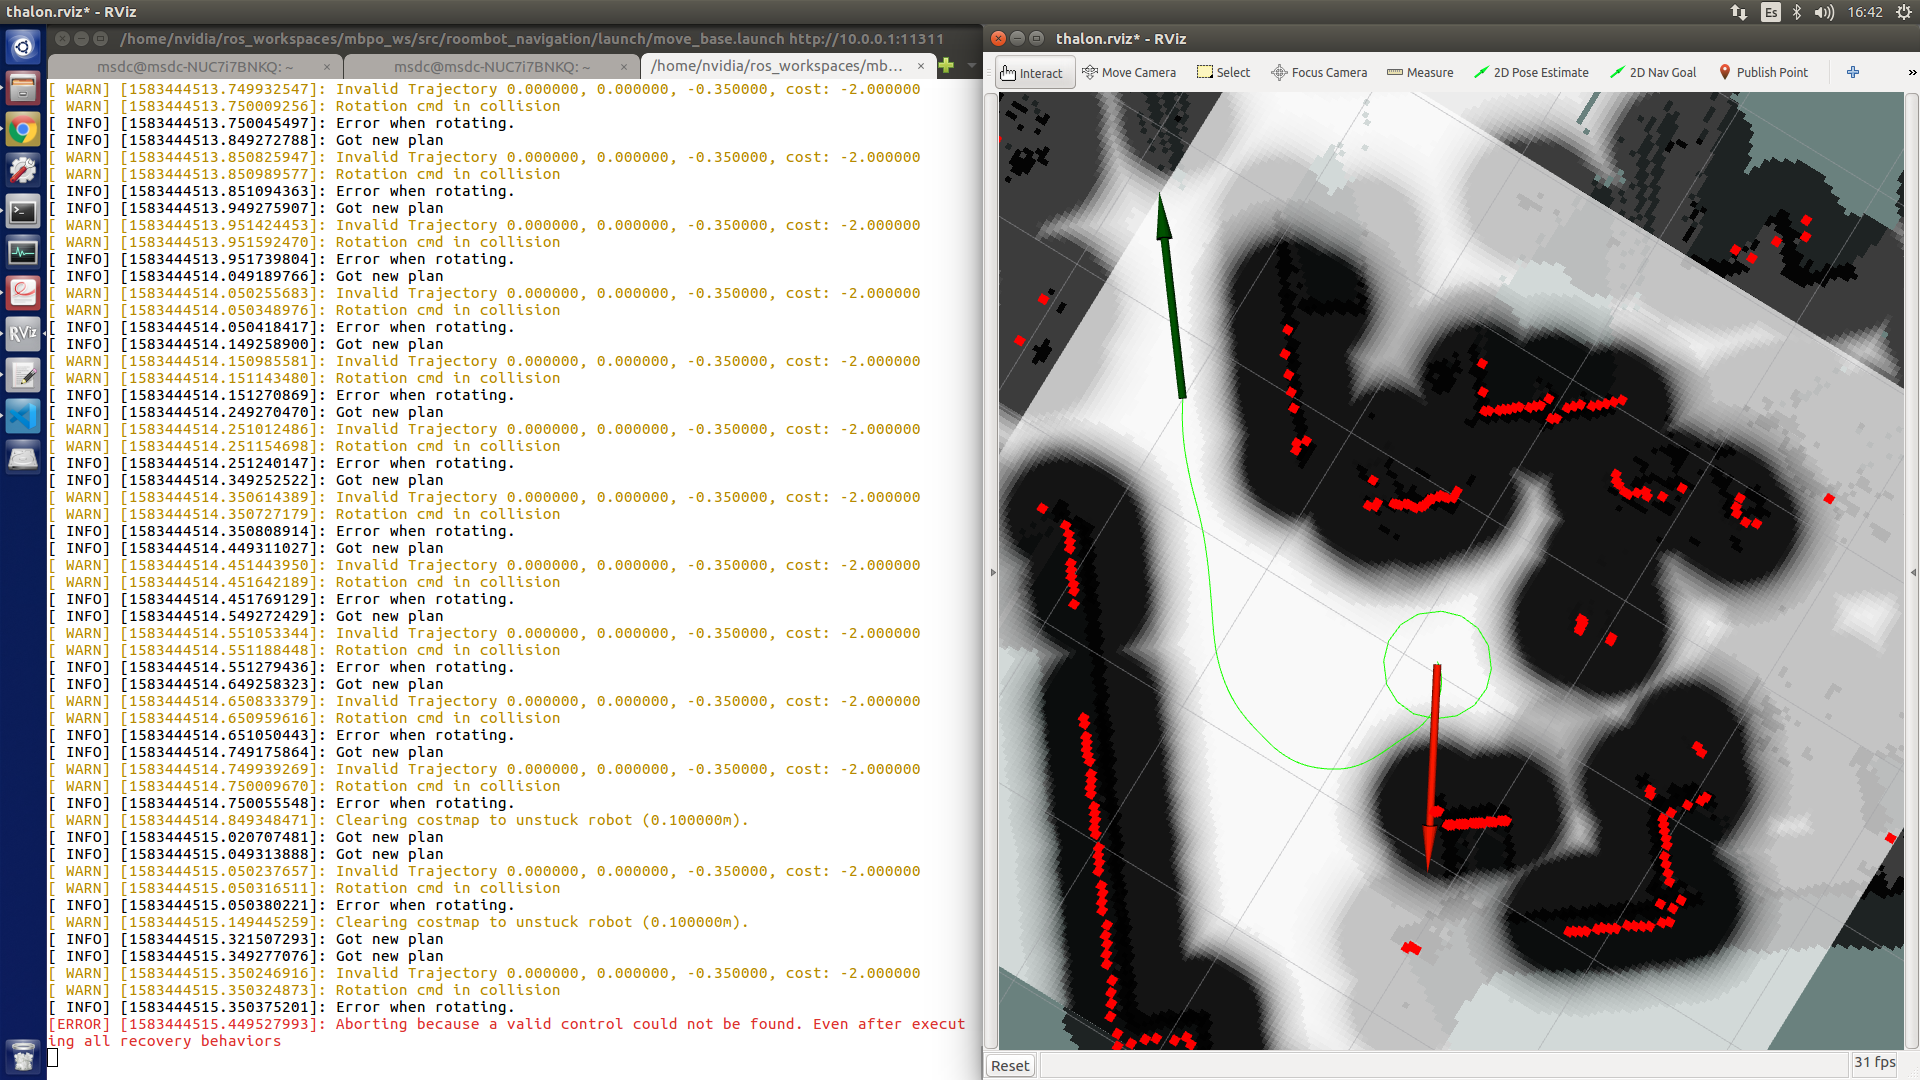Click the Bluetooth indicator icon

(x=1797, y=12)
